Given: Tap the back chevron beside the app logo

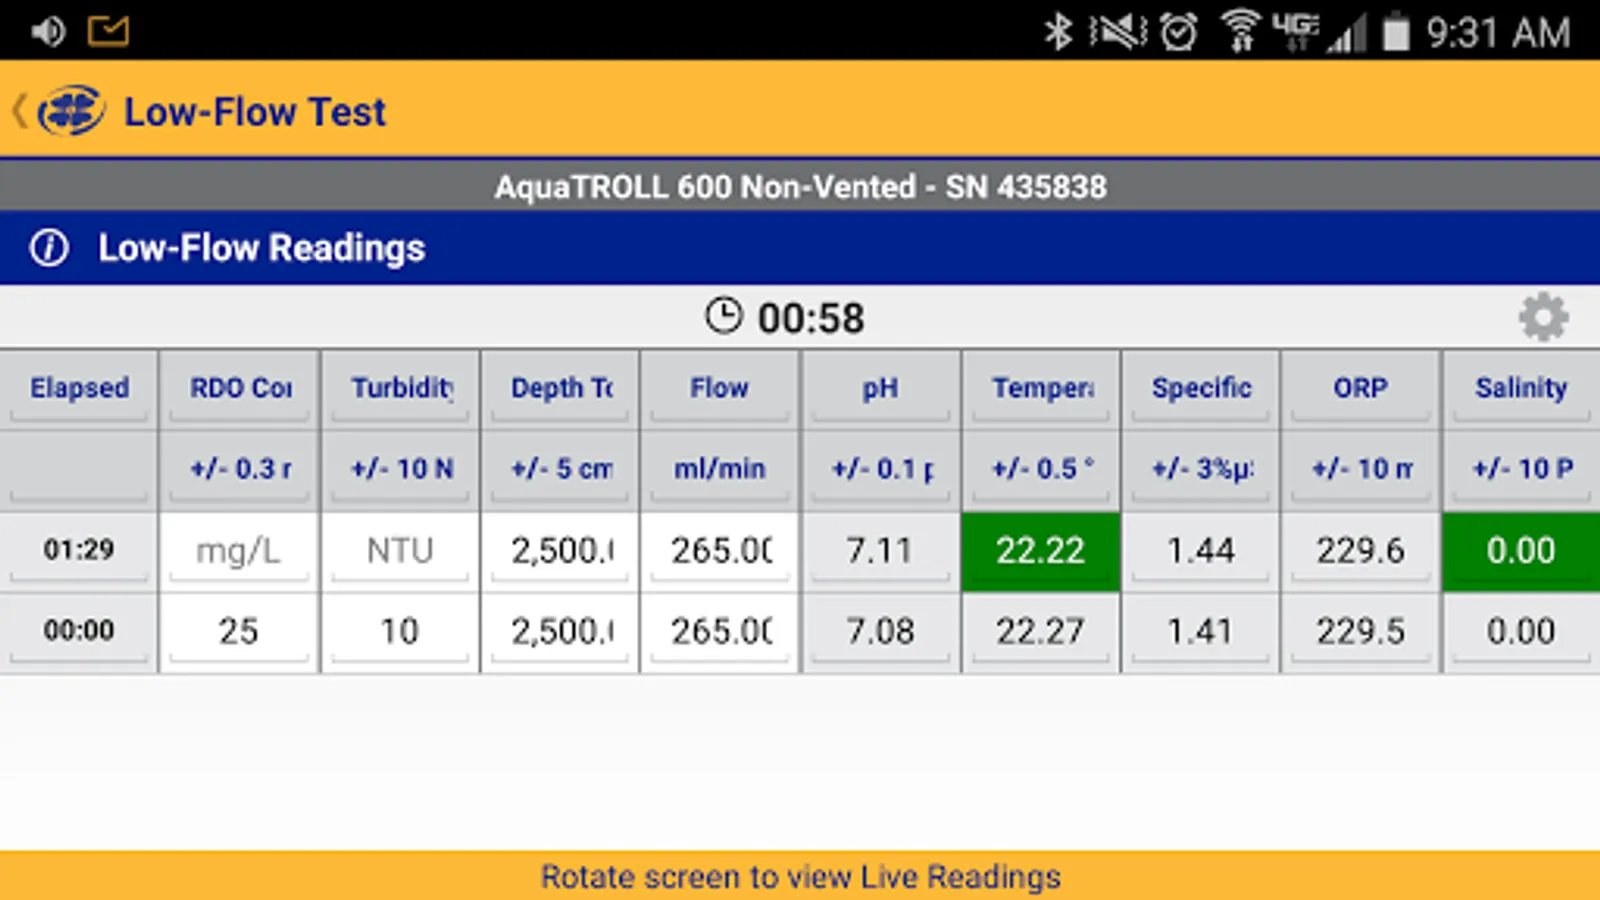Looking at the screenshot, I should tap(19, 110).
